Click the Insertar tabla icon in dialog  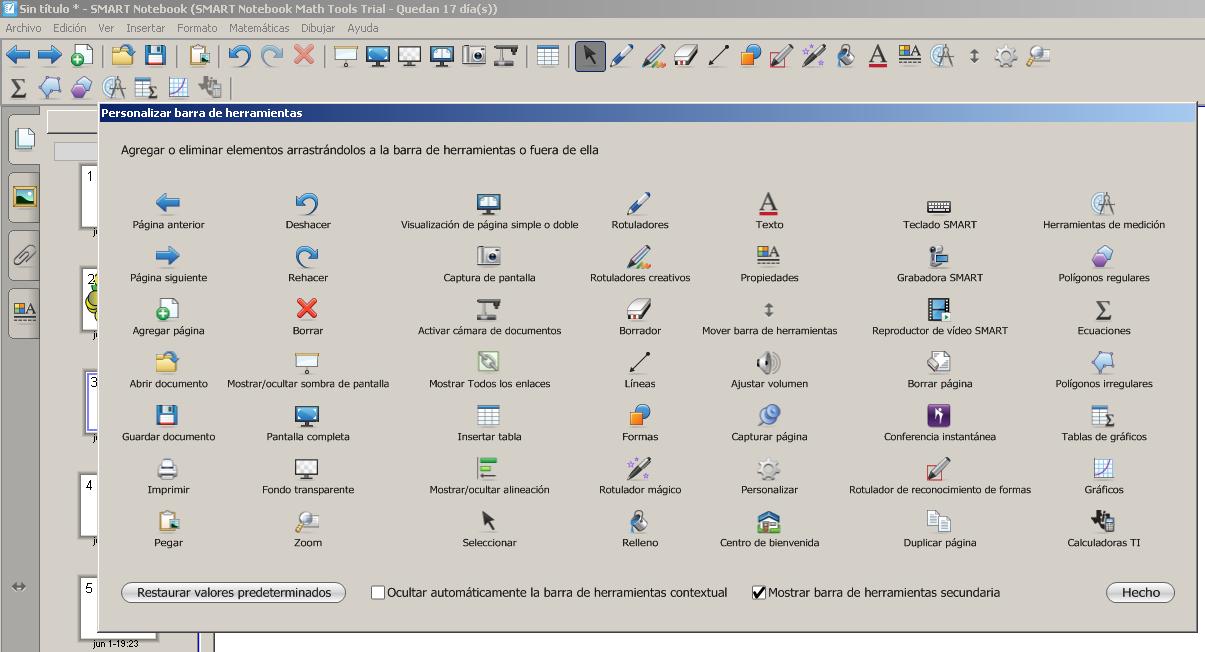pyautogui.click(x=488, y=415)
